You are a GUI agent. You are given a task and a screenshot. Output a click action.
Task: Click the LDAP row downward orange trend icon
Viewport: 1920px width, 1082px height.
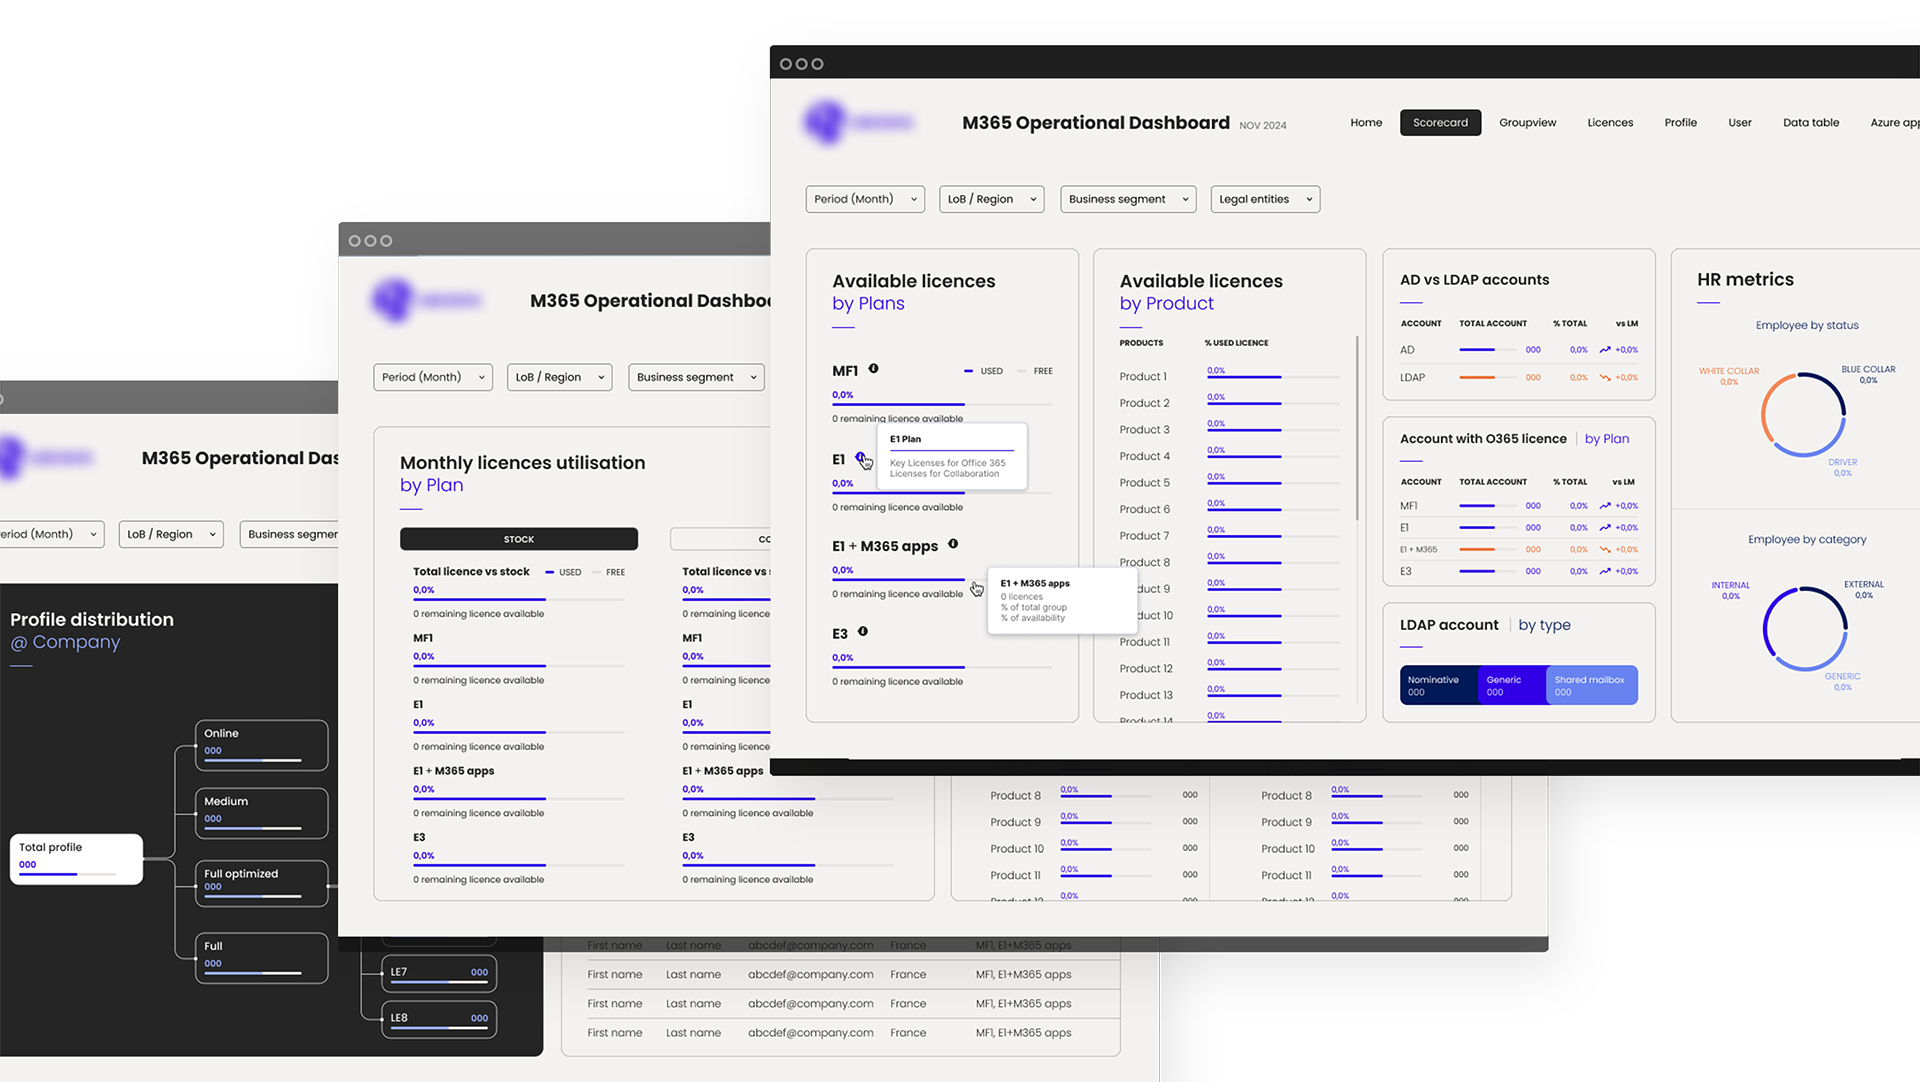(1605, 378)
